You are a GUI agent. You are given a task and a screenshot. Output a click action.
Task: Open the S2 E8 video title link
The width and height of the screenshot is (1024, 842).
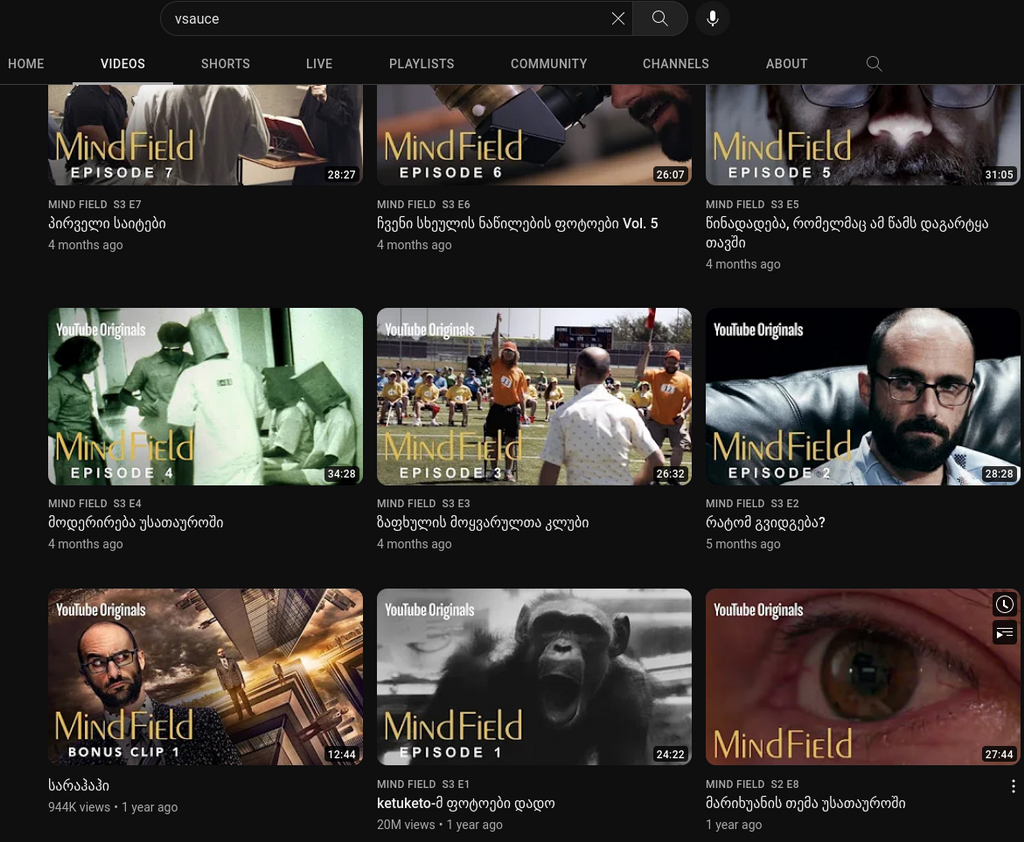(805, 803)
